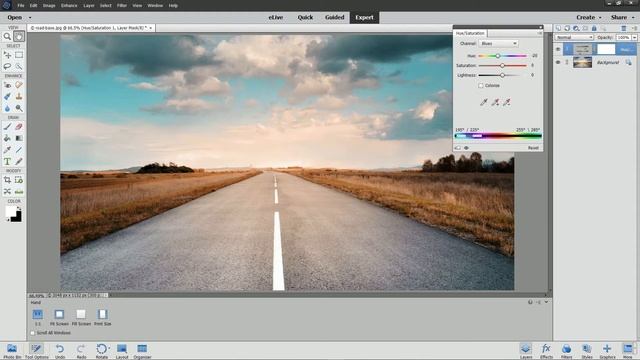The width and height of the screenshot is (640, 360).
Task: Delete layer using the trash icon
Action: (624, 28)
